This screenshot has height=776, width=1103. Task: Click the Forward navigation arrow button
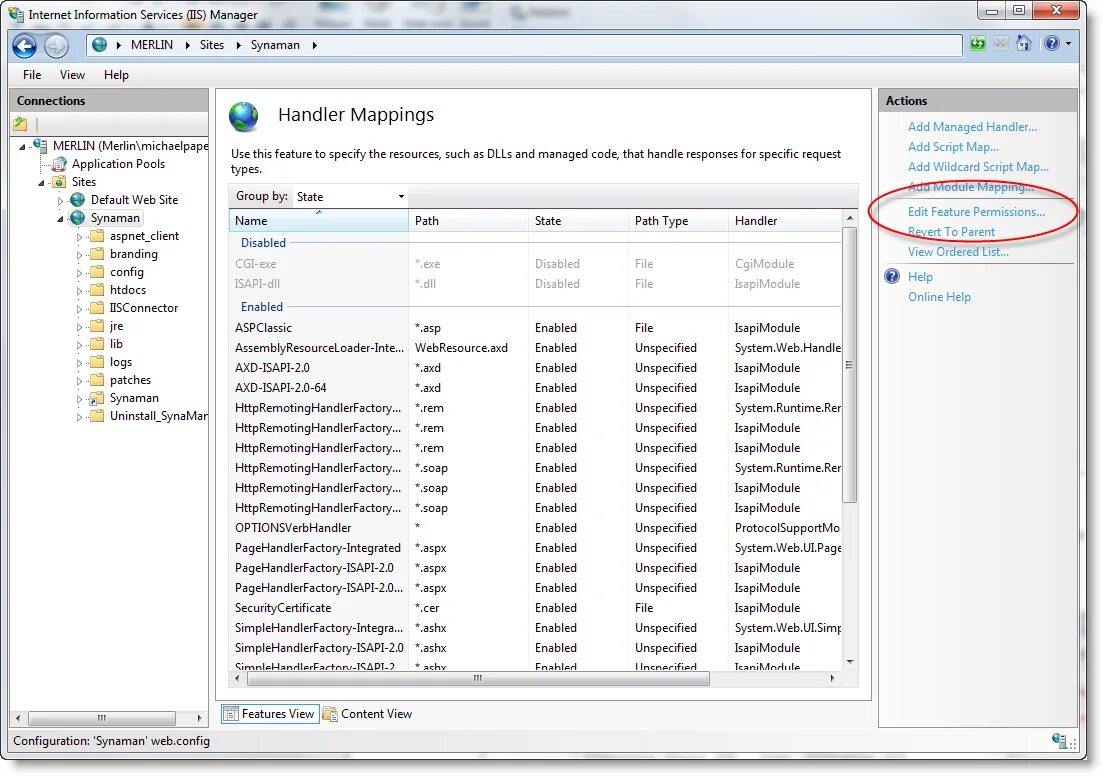click(56, 46)
